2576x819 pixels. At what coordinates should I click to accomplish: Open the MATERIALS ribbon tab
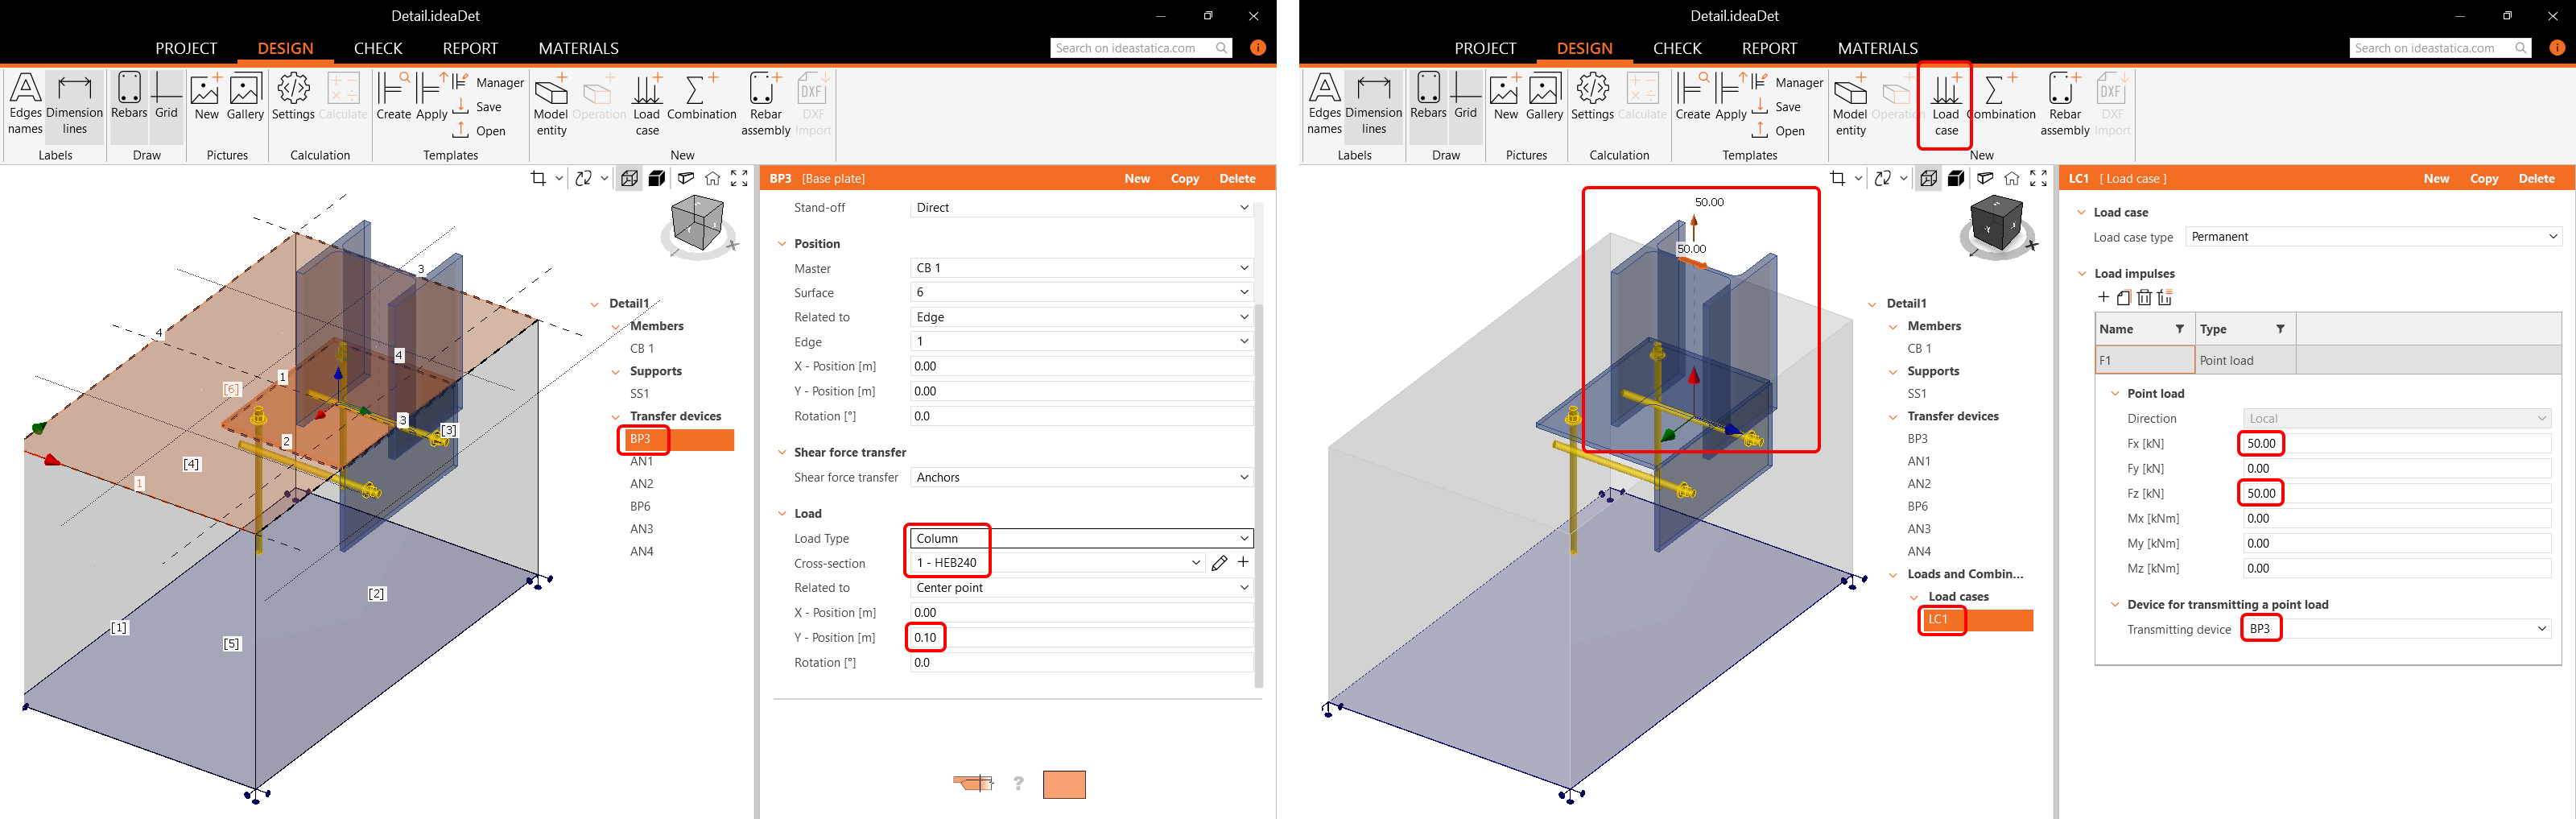click(x=578, y=47)
